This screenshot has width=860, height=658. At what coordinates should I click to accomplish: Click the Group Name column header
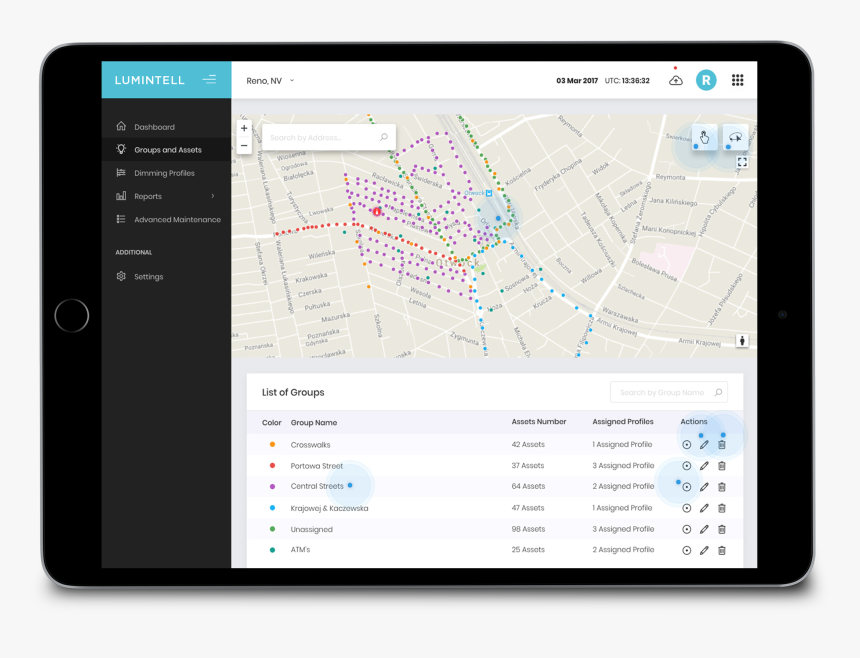point(314,423)
